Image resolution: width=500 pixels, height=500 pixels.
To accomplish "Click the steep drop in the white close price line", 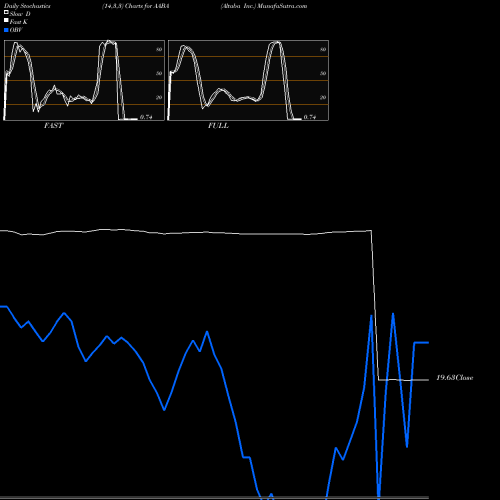I will [375, 305].
